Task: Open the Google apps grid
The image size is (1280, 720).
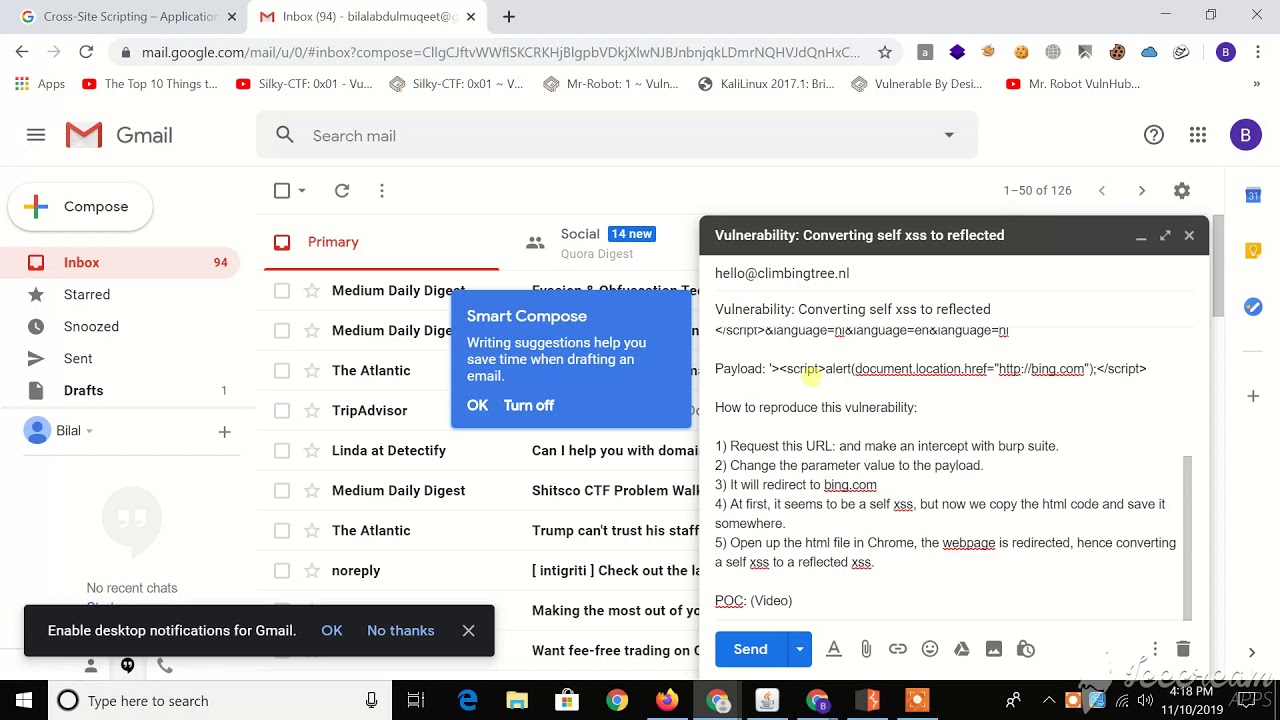Action: [x=1198, y=135]
